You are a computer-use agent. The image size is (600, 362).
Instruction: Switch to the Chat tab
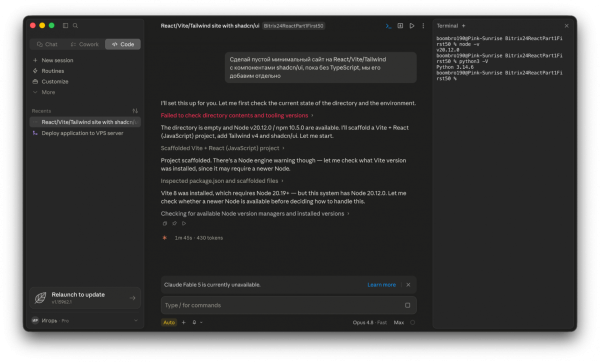click(x=47, y=44)
